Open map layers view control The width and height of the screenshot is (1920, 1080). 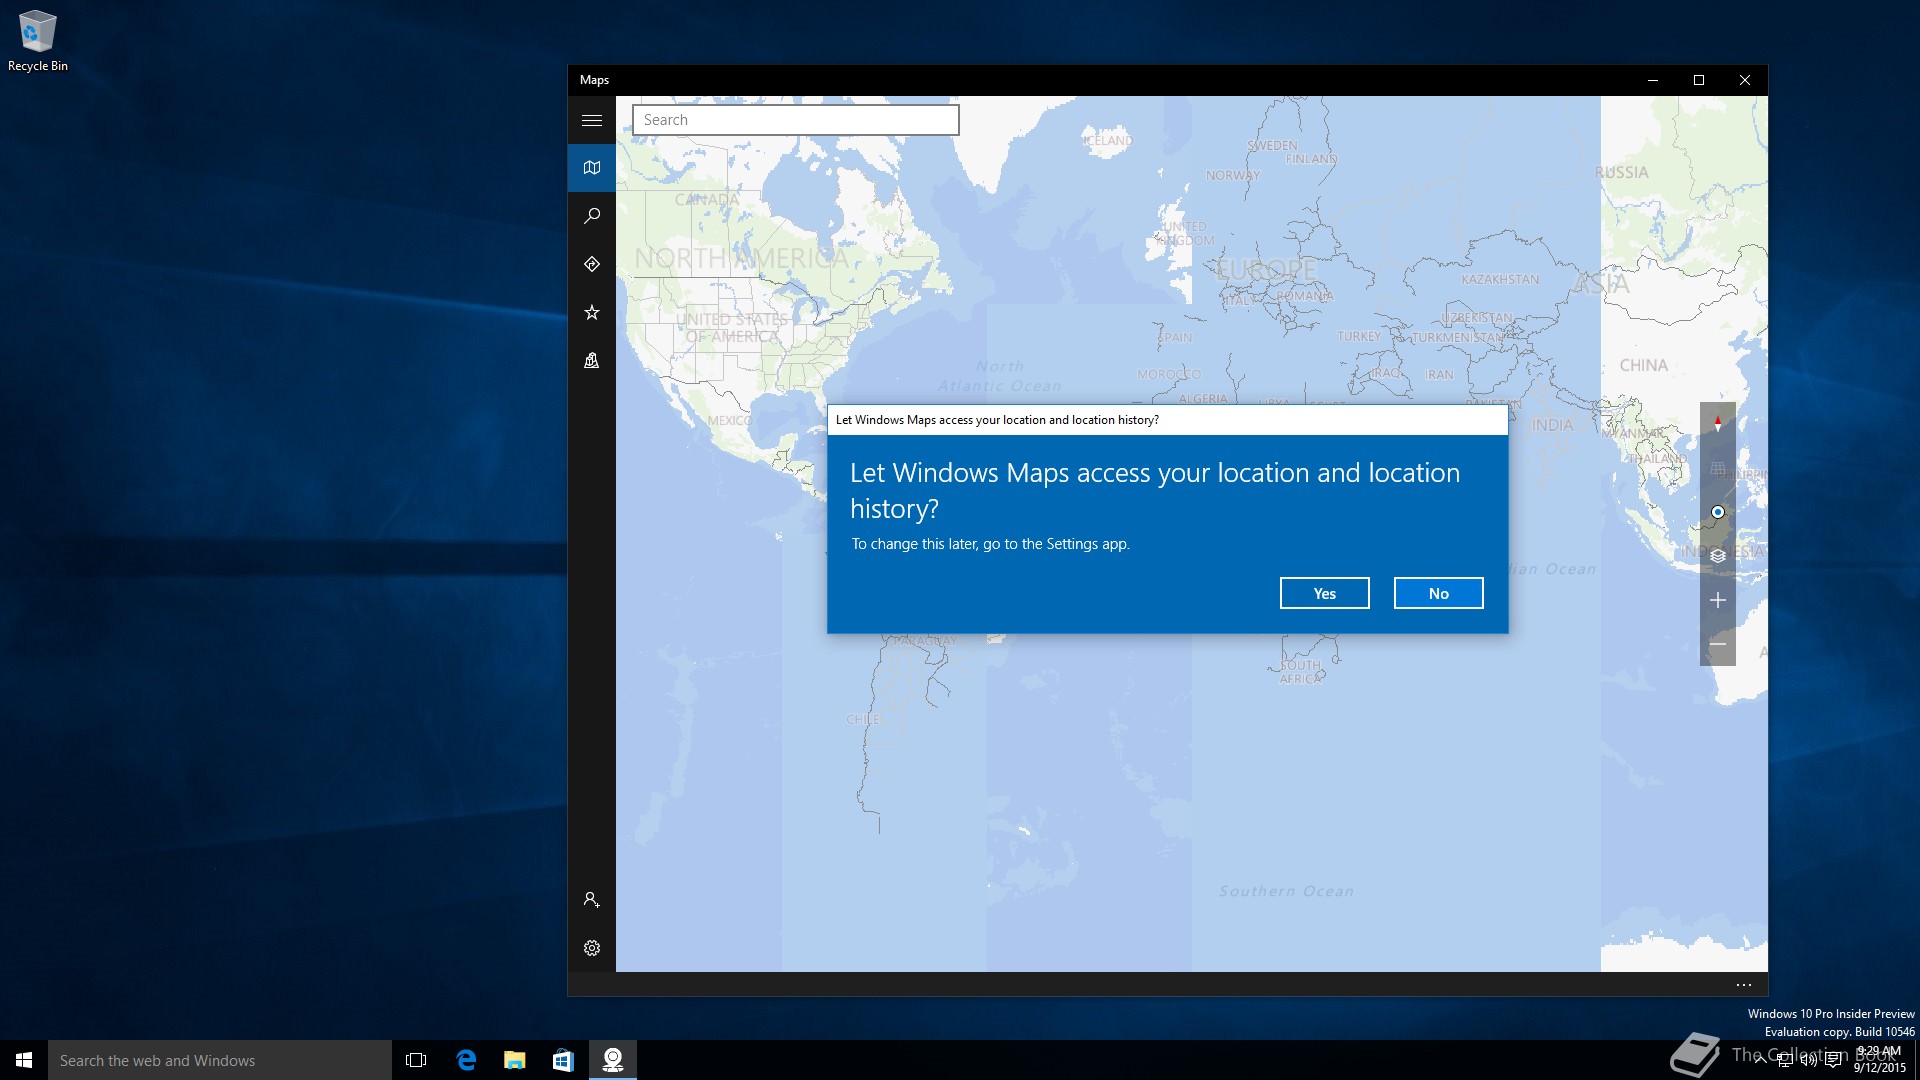click(1718, 556)
